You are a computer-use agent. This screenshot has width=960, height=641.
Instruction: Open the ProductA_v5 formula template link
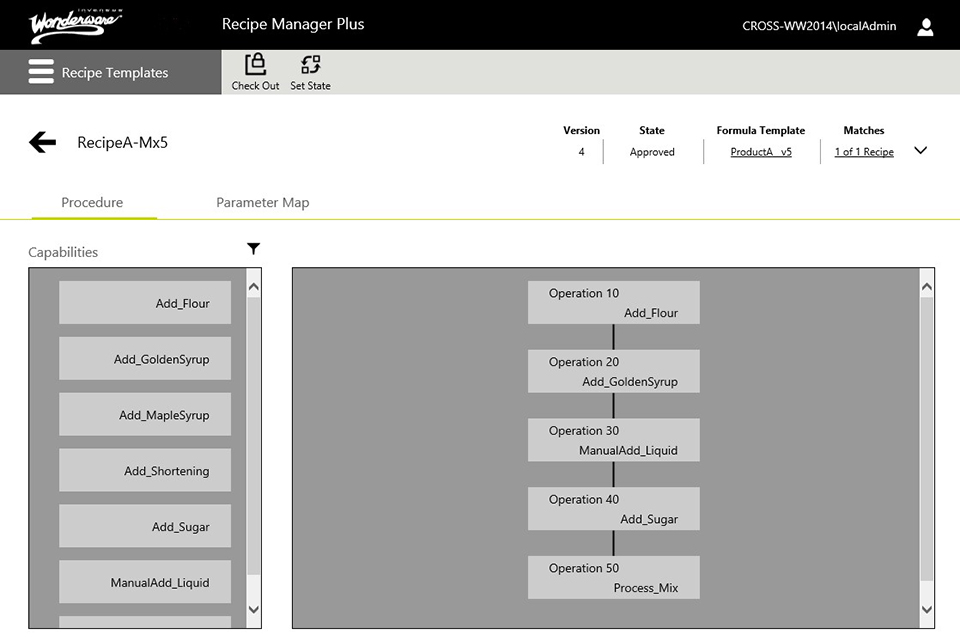click(761, 152)
